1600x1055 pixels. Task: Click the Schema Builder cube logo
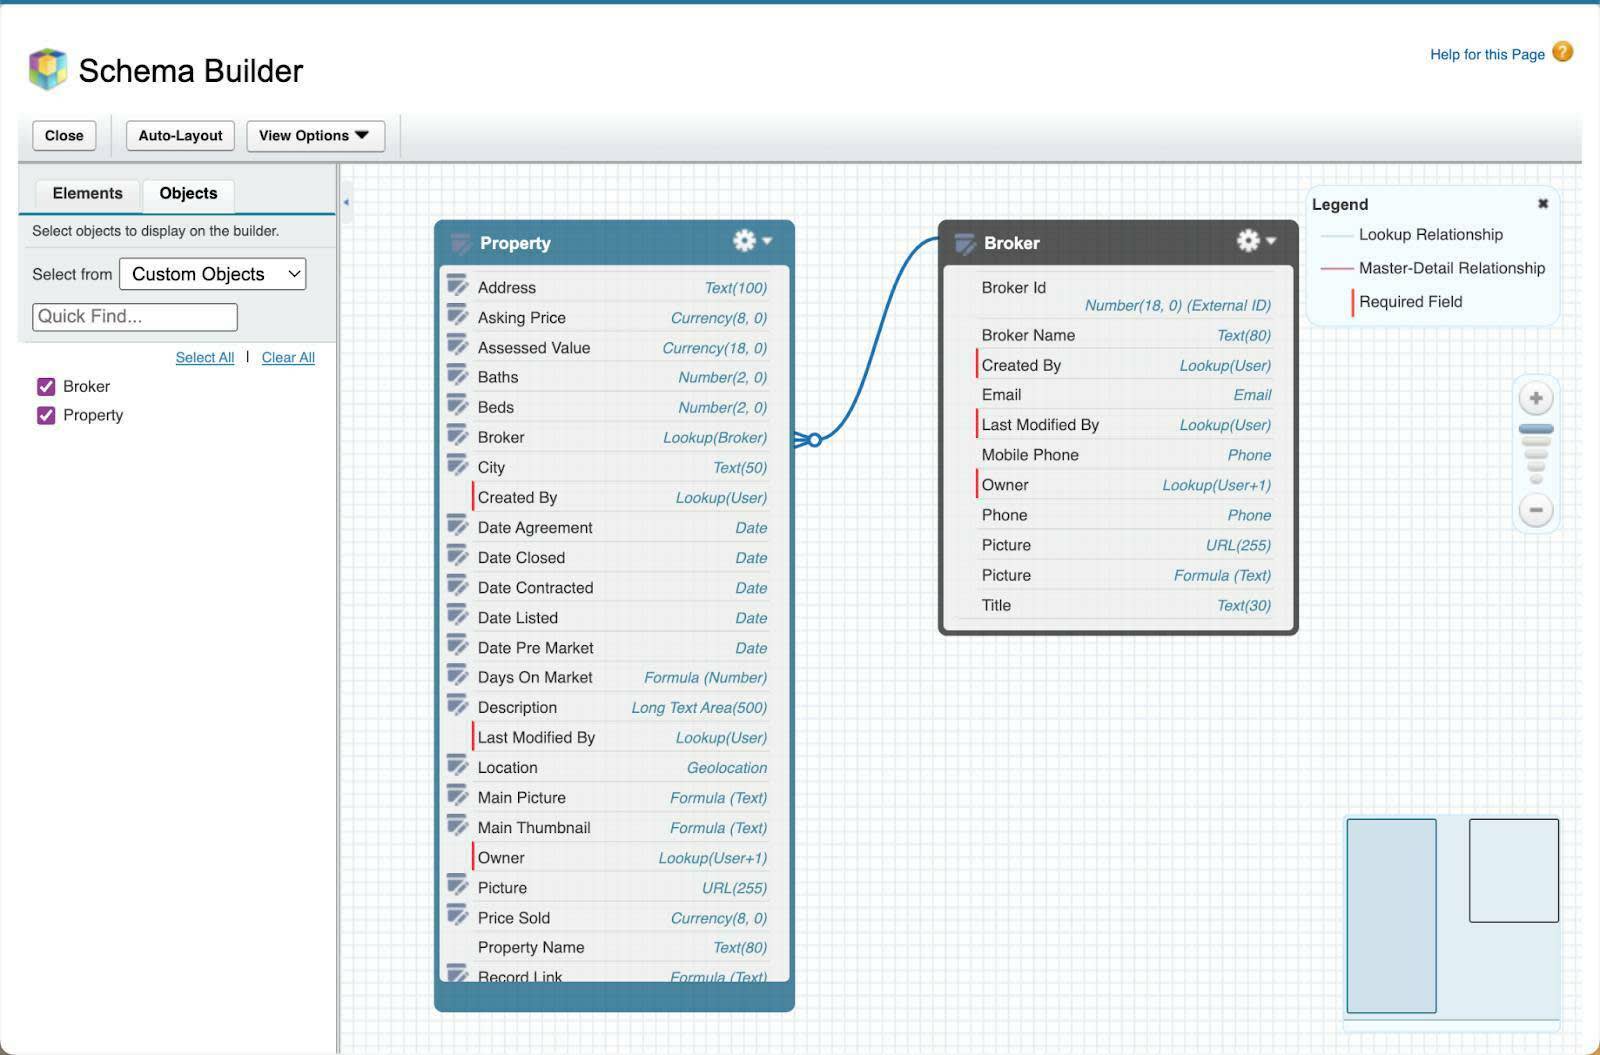coord(48,70)
